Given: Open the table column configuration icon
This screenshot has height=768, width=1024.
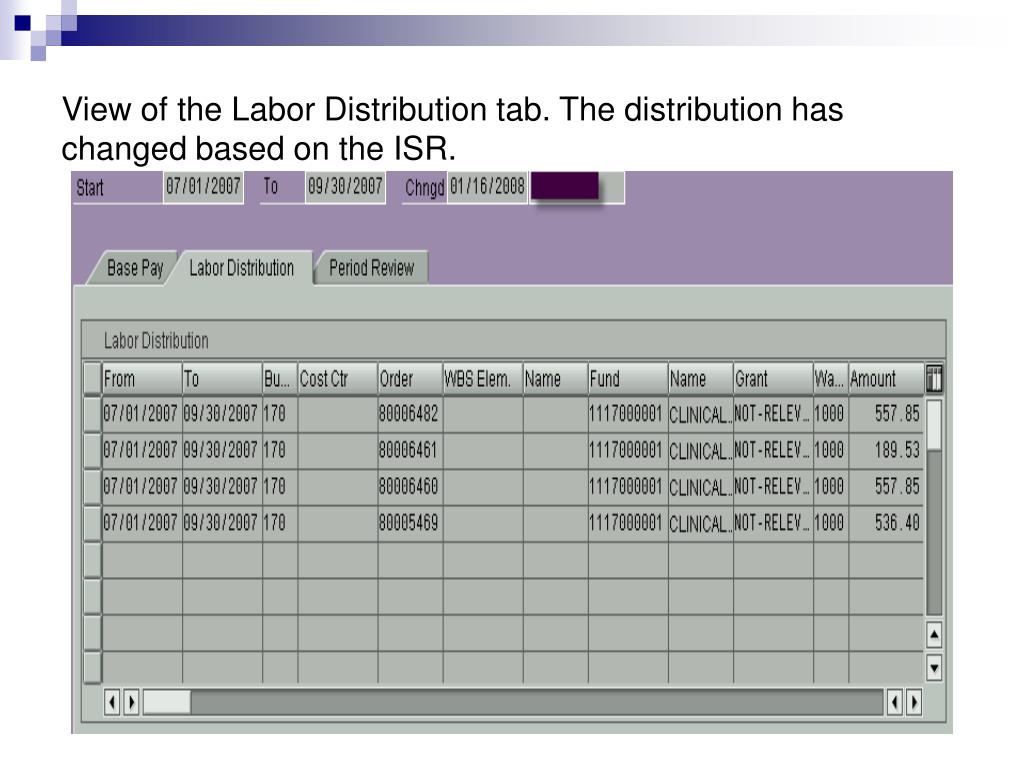Looking at the screenshot, I should pos(934,379).
